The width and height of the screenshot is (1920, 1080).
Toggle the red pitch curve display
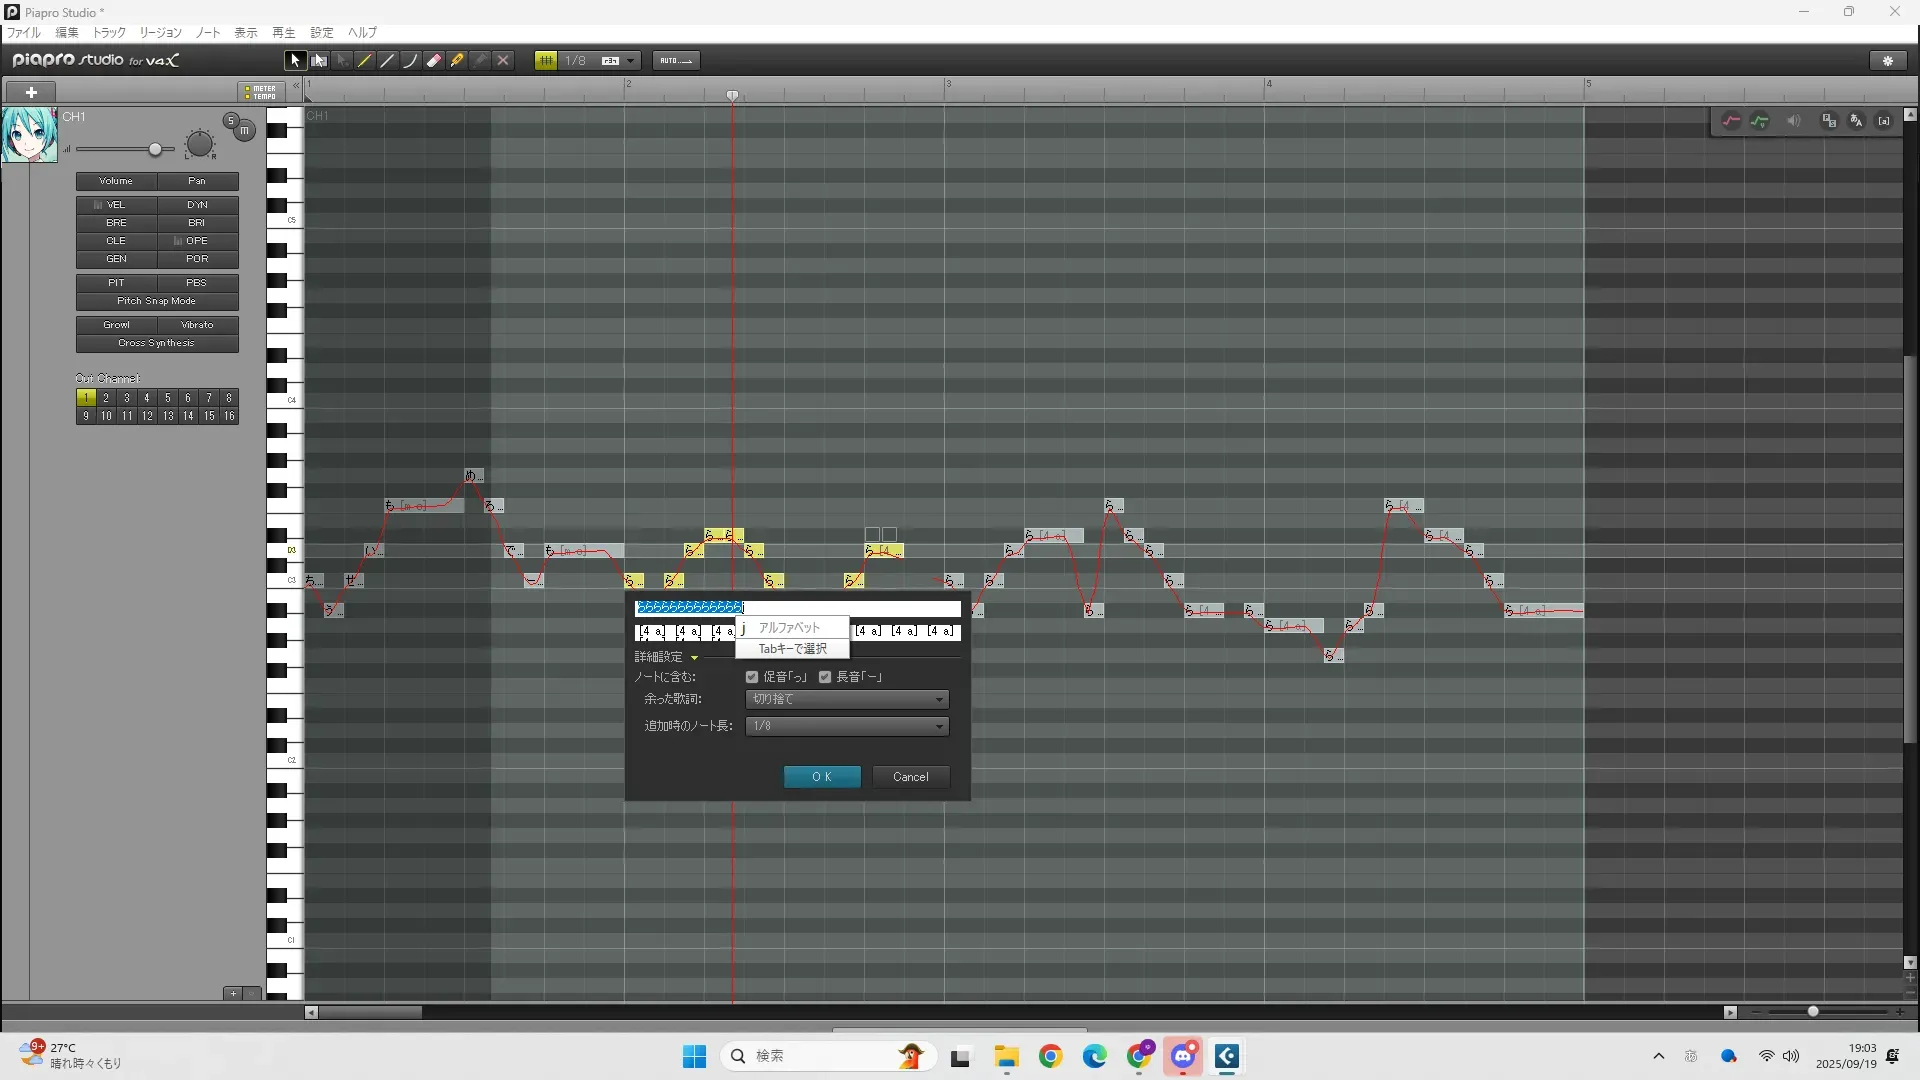[1731, 121]
